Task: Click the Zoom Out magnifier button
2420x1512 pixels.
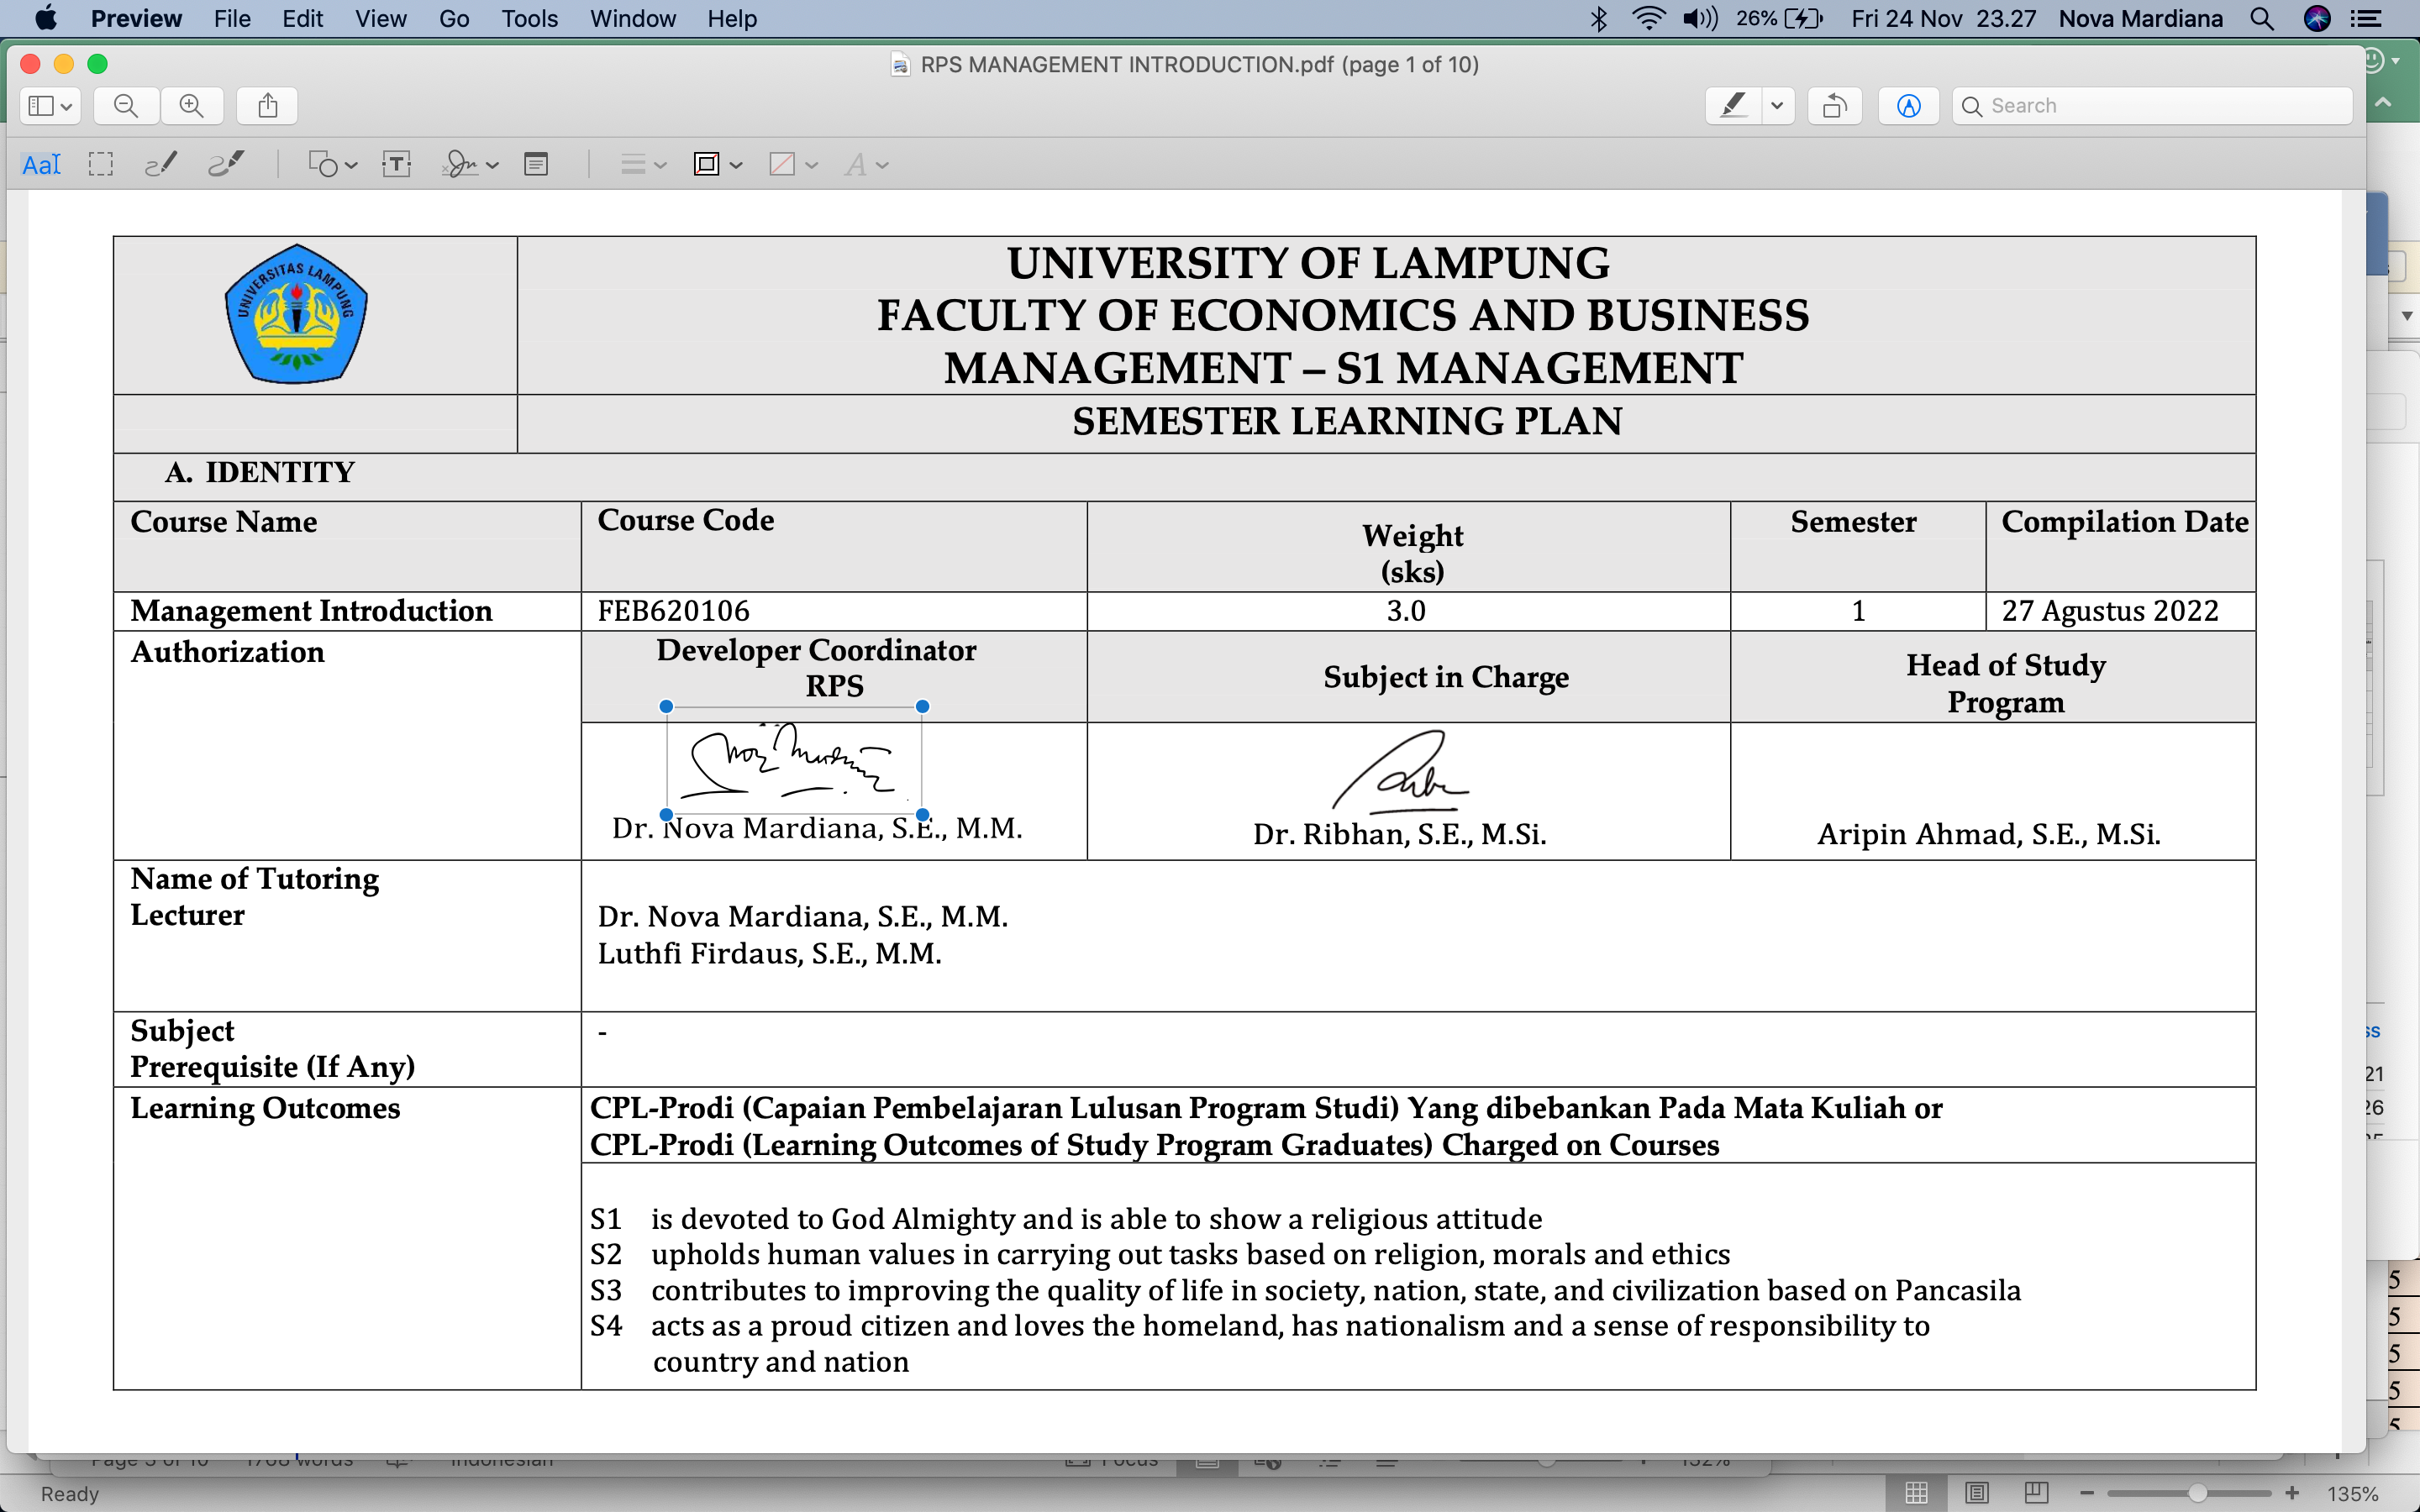Action: pos(126,106)
